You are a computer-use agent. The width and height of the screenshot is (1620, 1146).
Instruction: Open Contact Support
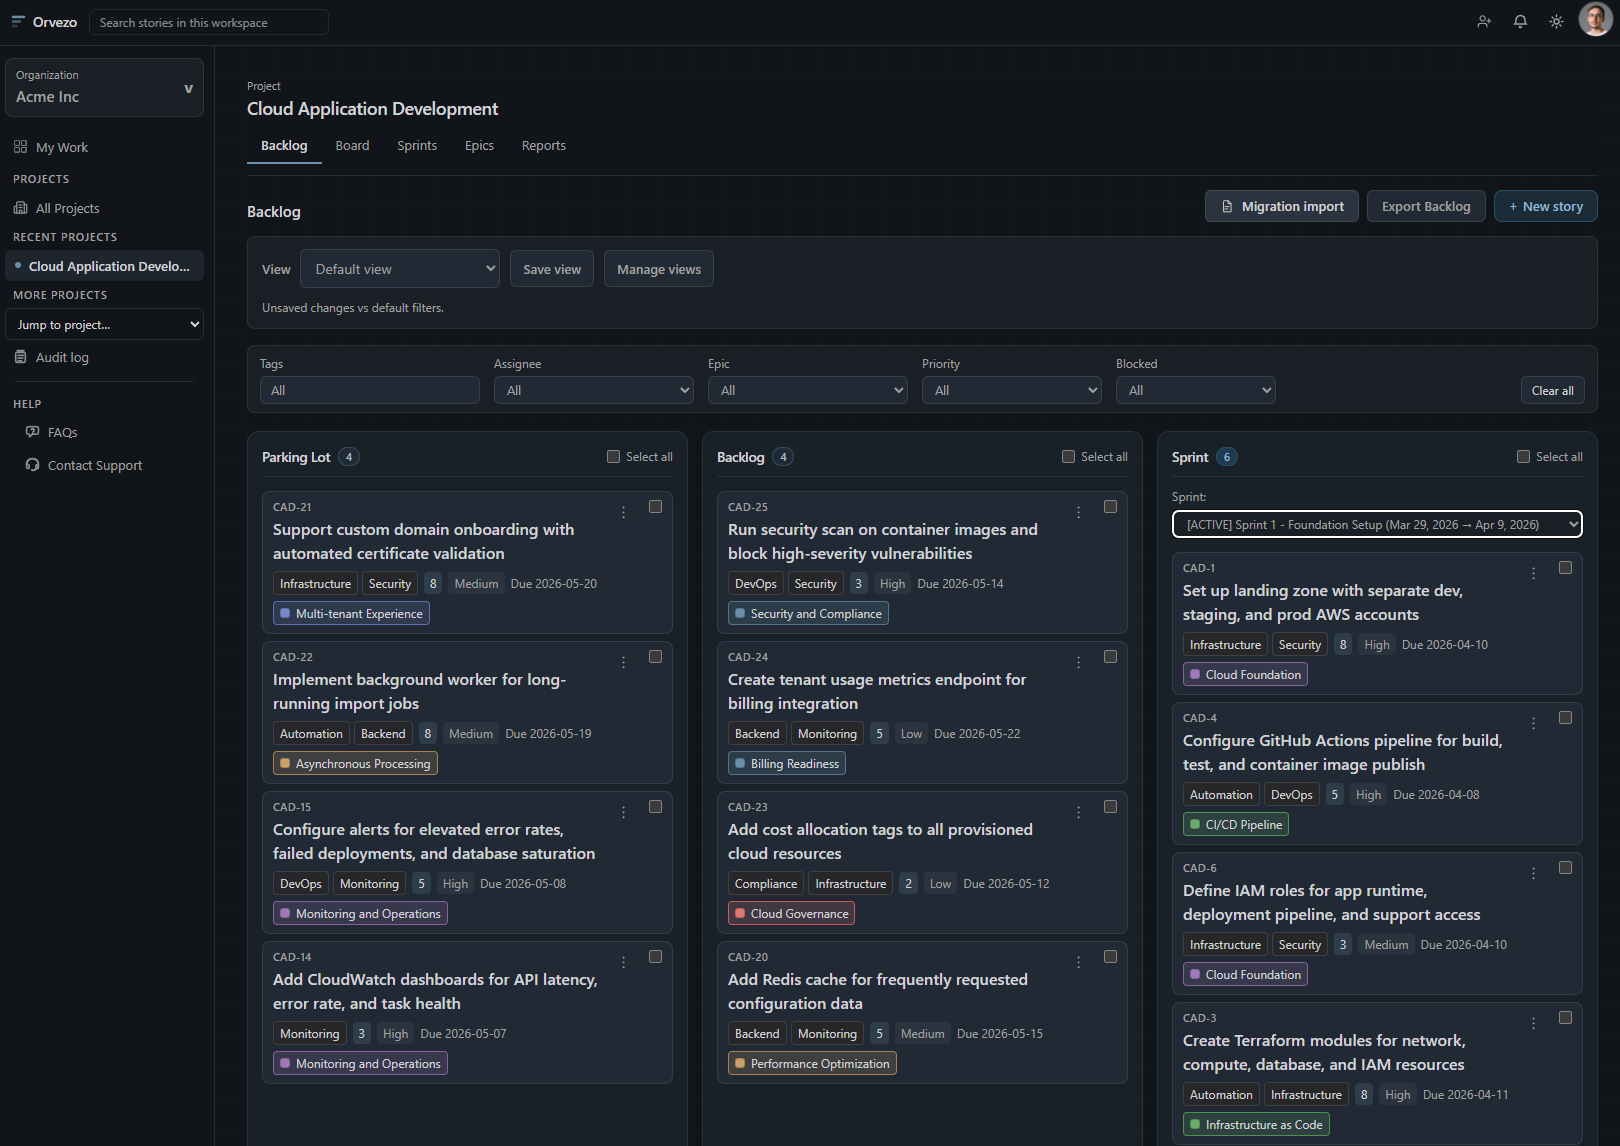point(95,465)
